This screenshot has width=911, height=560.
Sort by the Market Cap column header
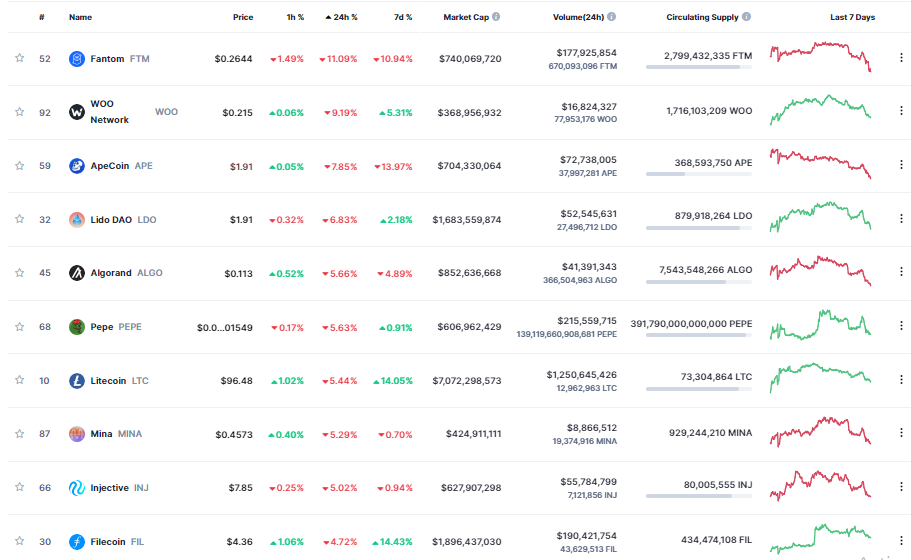point(466,17)
